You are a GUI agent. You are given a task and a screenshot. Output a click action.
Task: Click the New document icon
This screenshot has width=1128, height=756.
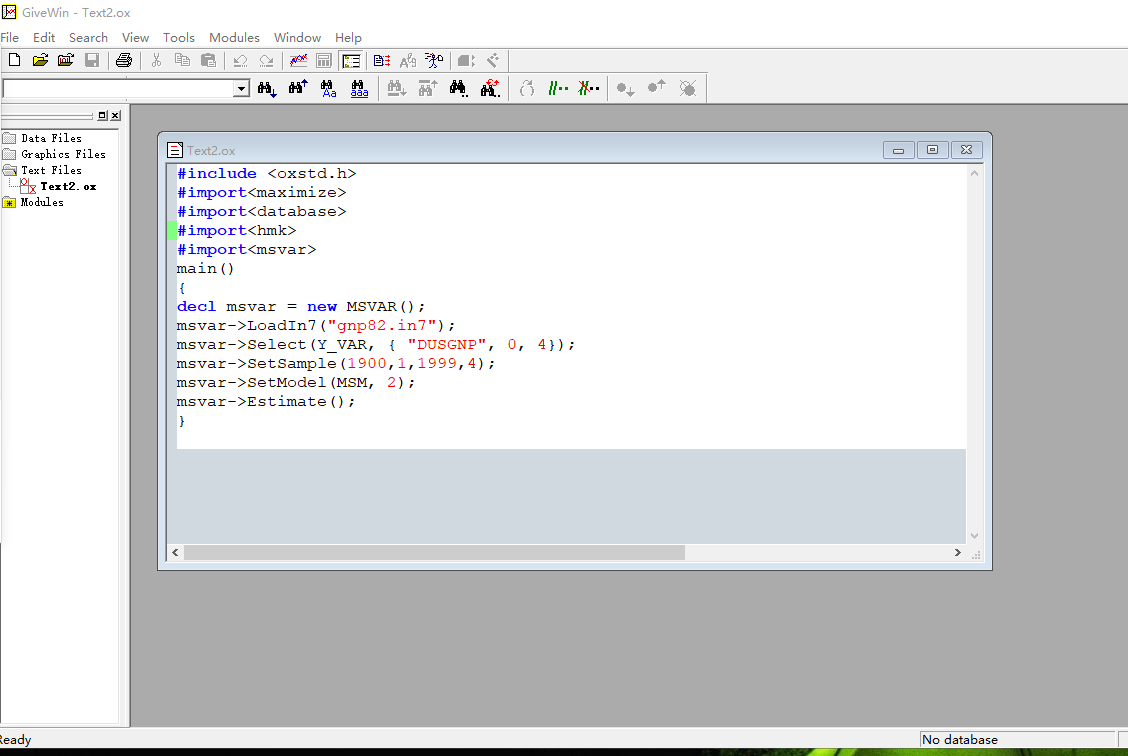(13, 61)
